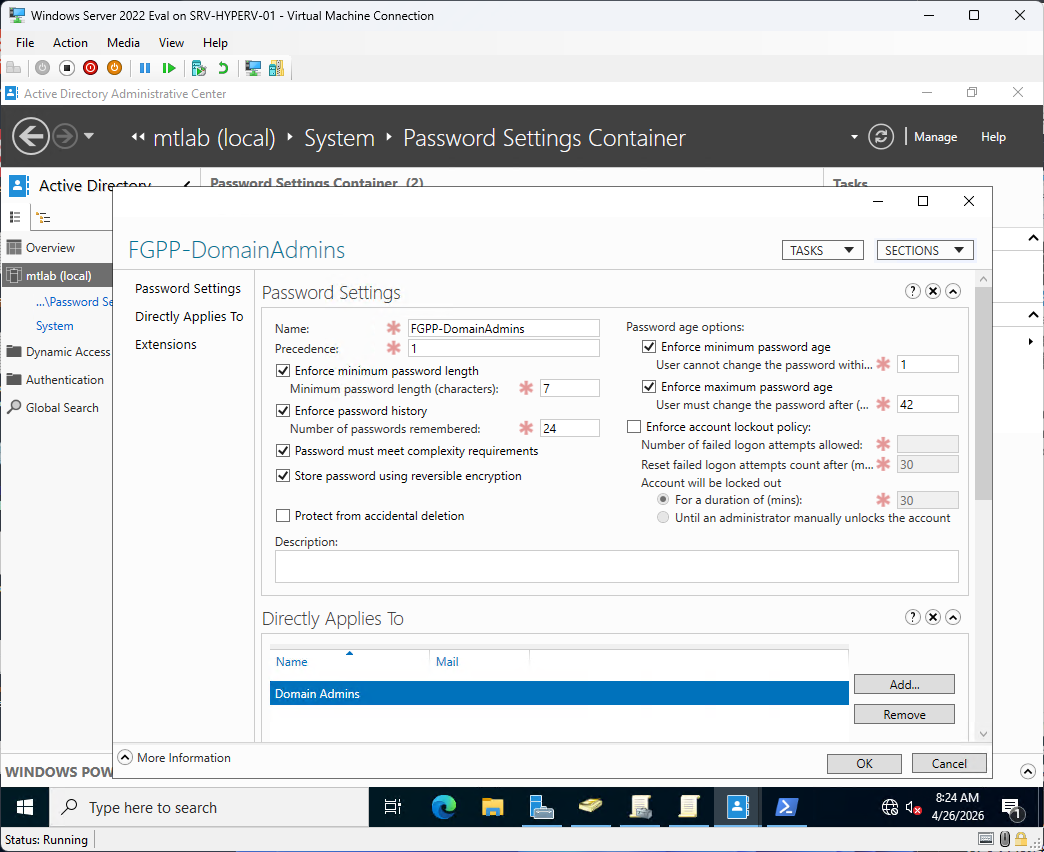Open Microsoft Edge from taskbar

pos(443,807)
